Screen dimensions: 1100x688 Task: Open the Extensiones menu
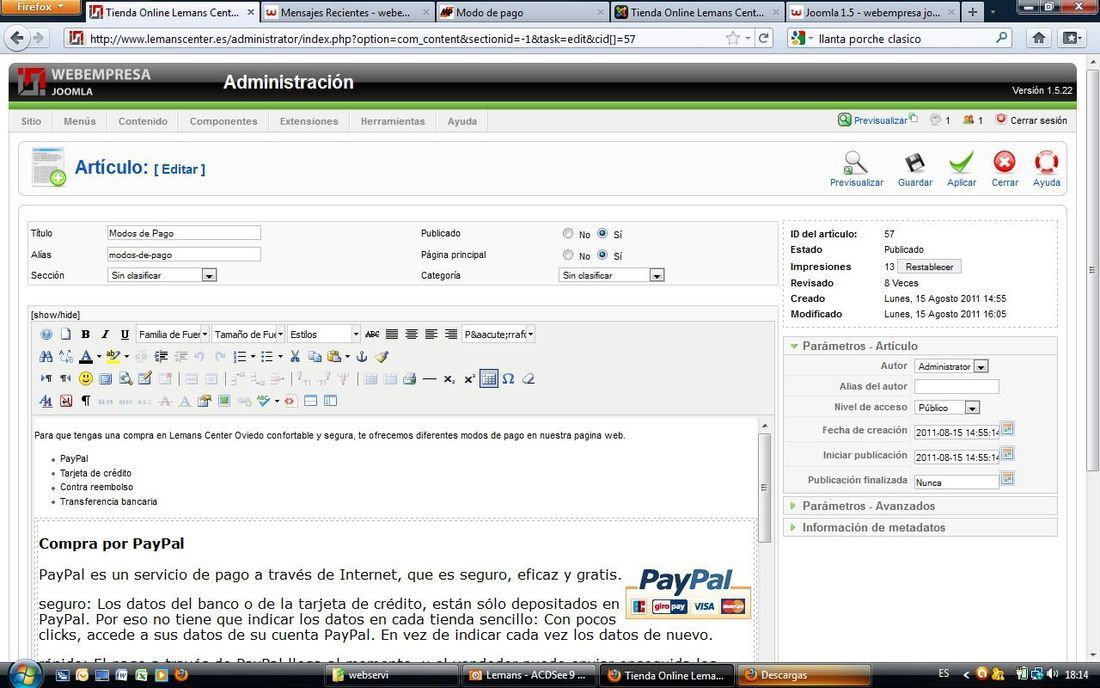click(309, 121)
